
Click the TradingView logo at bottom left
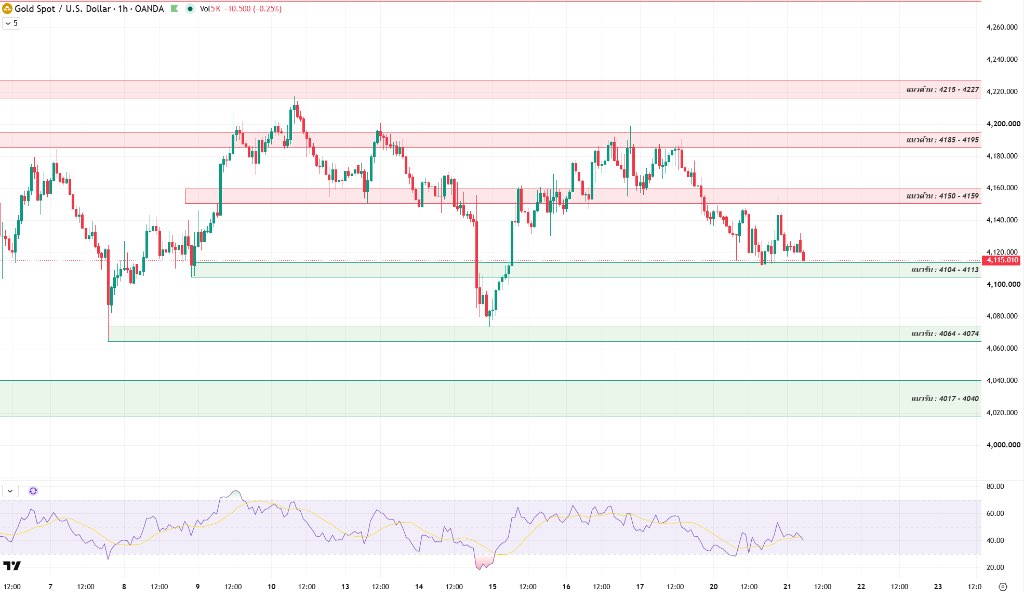[x=12, y=565]
